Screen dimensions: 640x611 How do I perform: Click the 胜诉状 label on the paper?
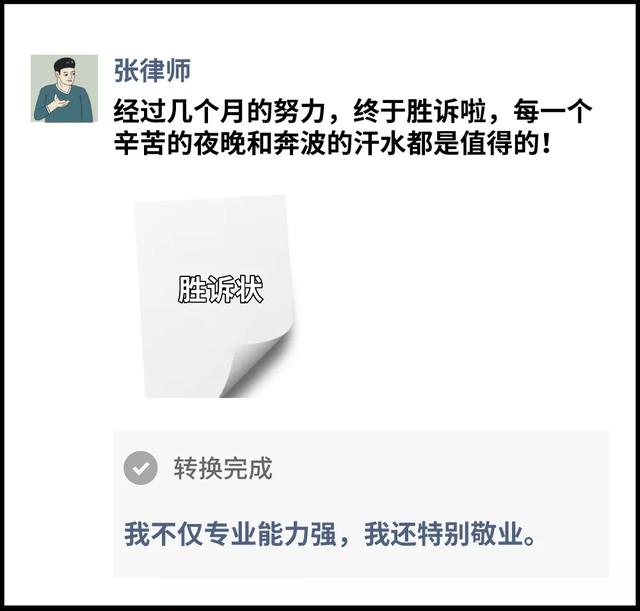tap(220, 289)
